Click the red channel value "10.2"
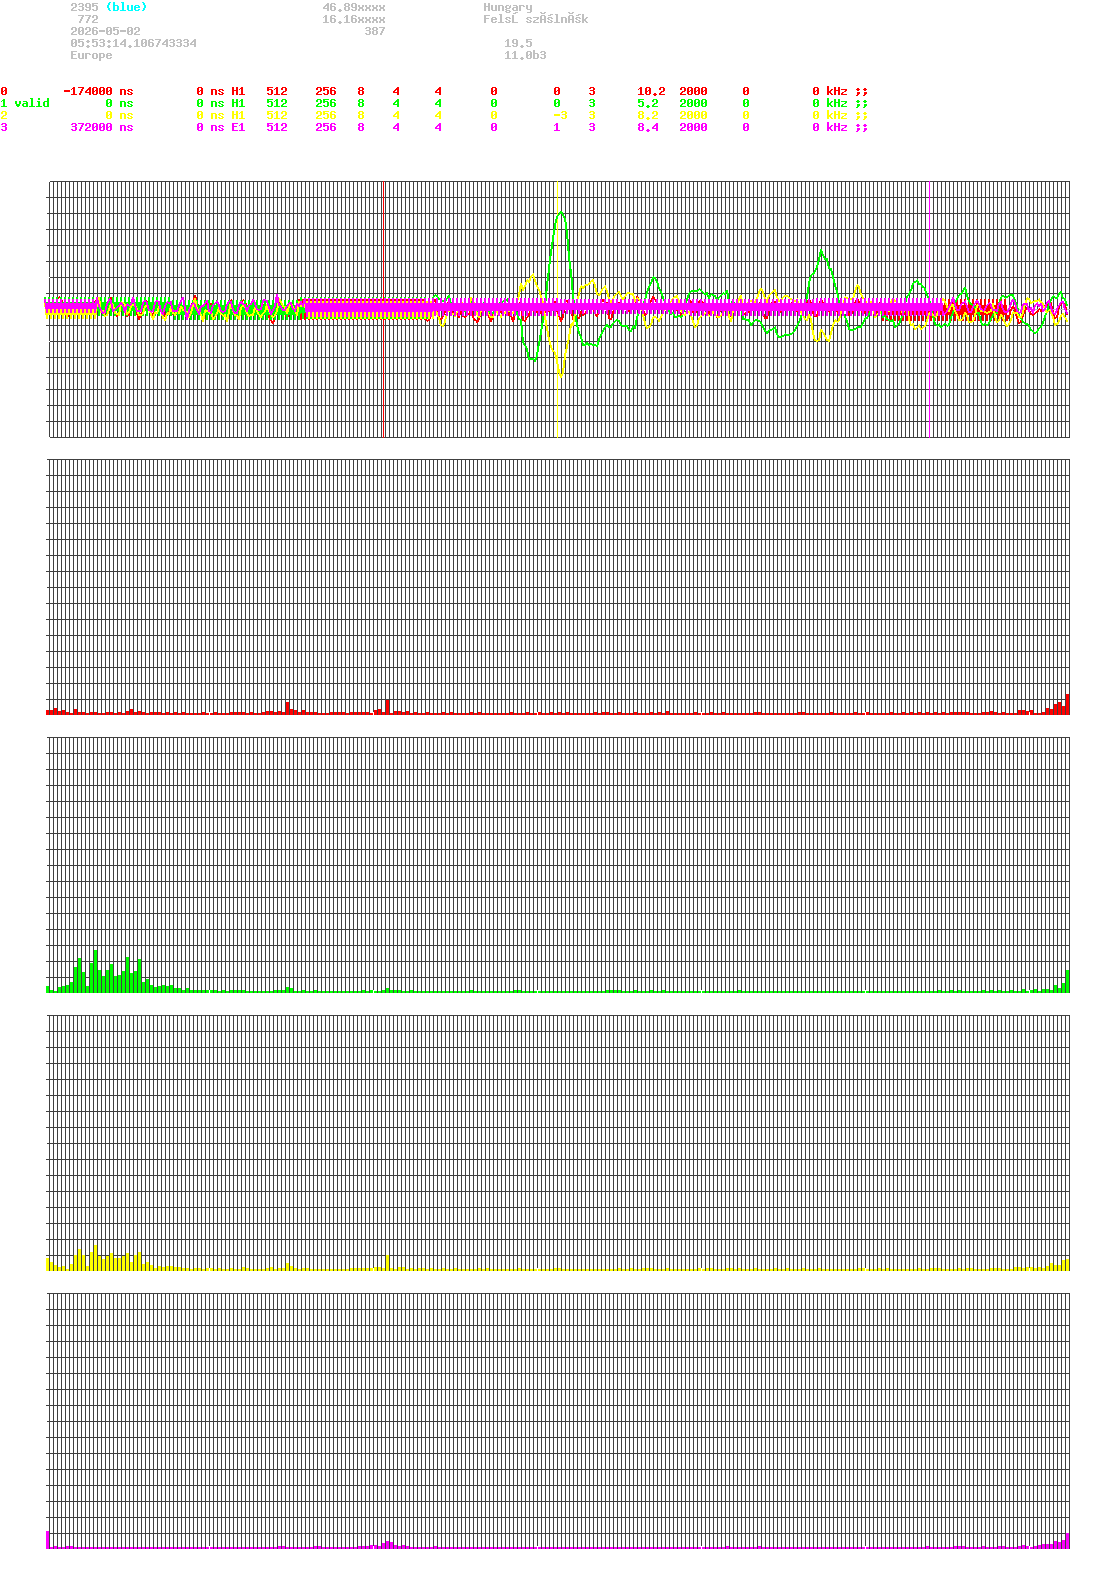The height and width of the screenshot is (1571, 1095). click(651, 91)
